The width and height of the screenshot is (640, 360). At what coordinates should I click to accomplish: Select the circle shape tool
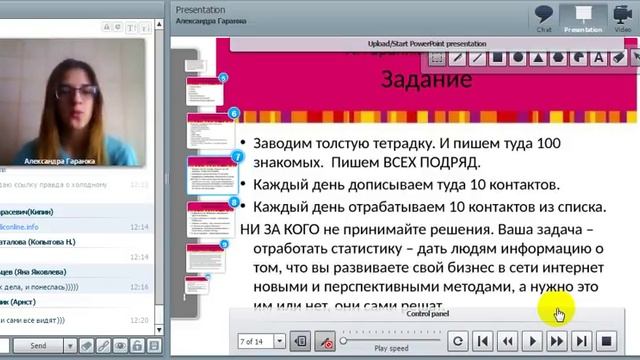pyautogui.click(x=518, y=58)
